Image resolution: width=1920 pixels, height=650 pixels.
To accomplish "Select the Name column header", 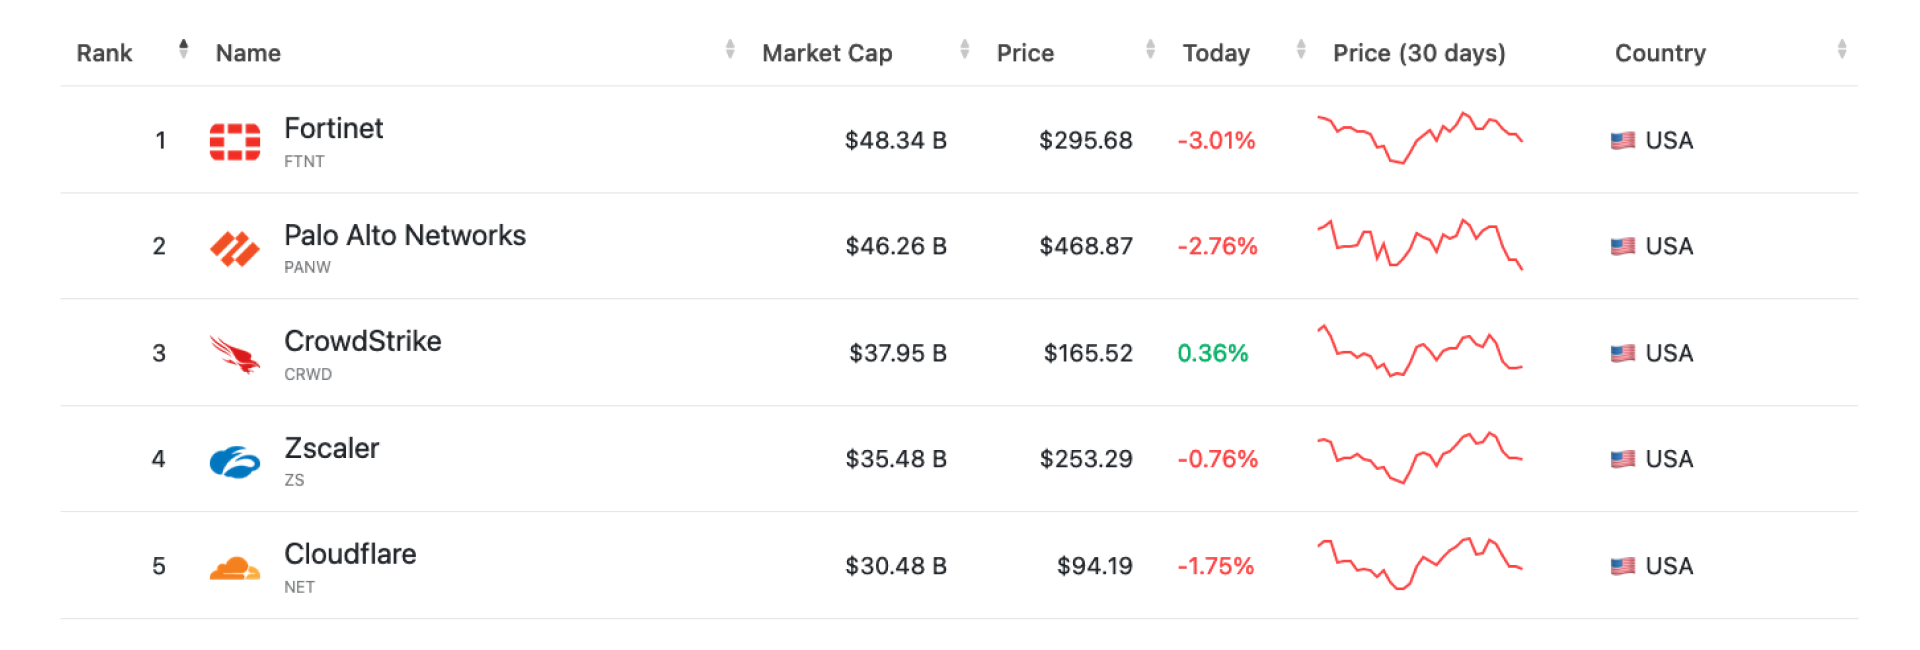I will pos(247,52).
